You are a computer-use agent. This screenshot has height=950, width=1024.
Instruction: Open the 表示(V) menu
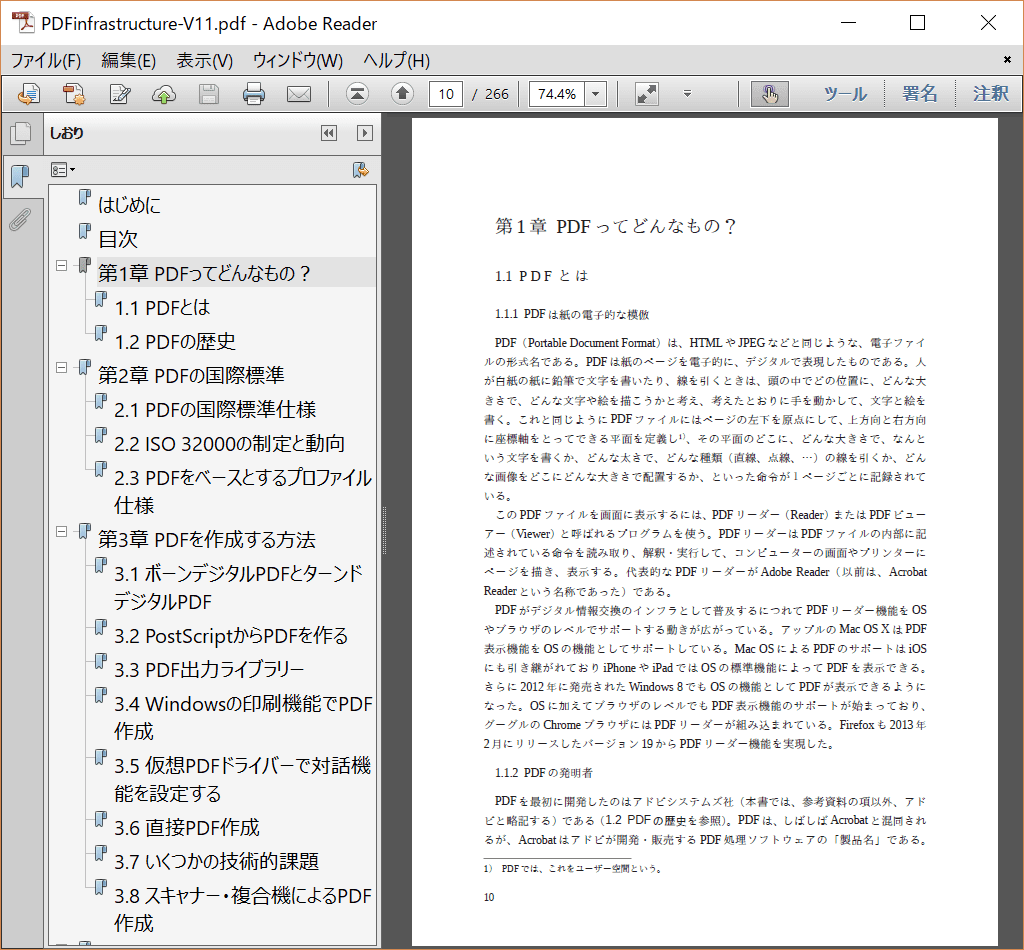[x=204, y=60]
